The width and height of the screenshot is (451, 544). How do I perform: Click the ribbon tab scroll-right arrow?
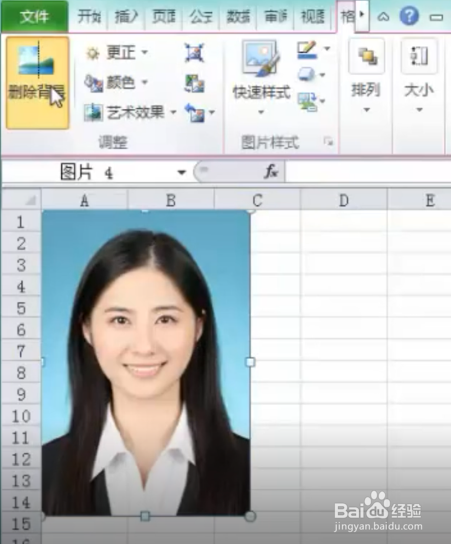click(362, 15)
